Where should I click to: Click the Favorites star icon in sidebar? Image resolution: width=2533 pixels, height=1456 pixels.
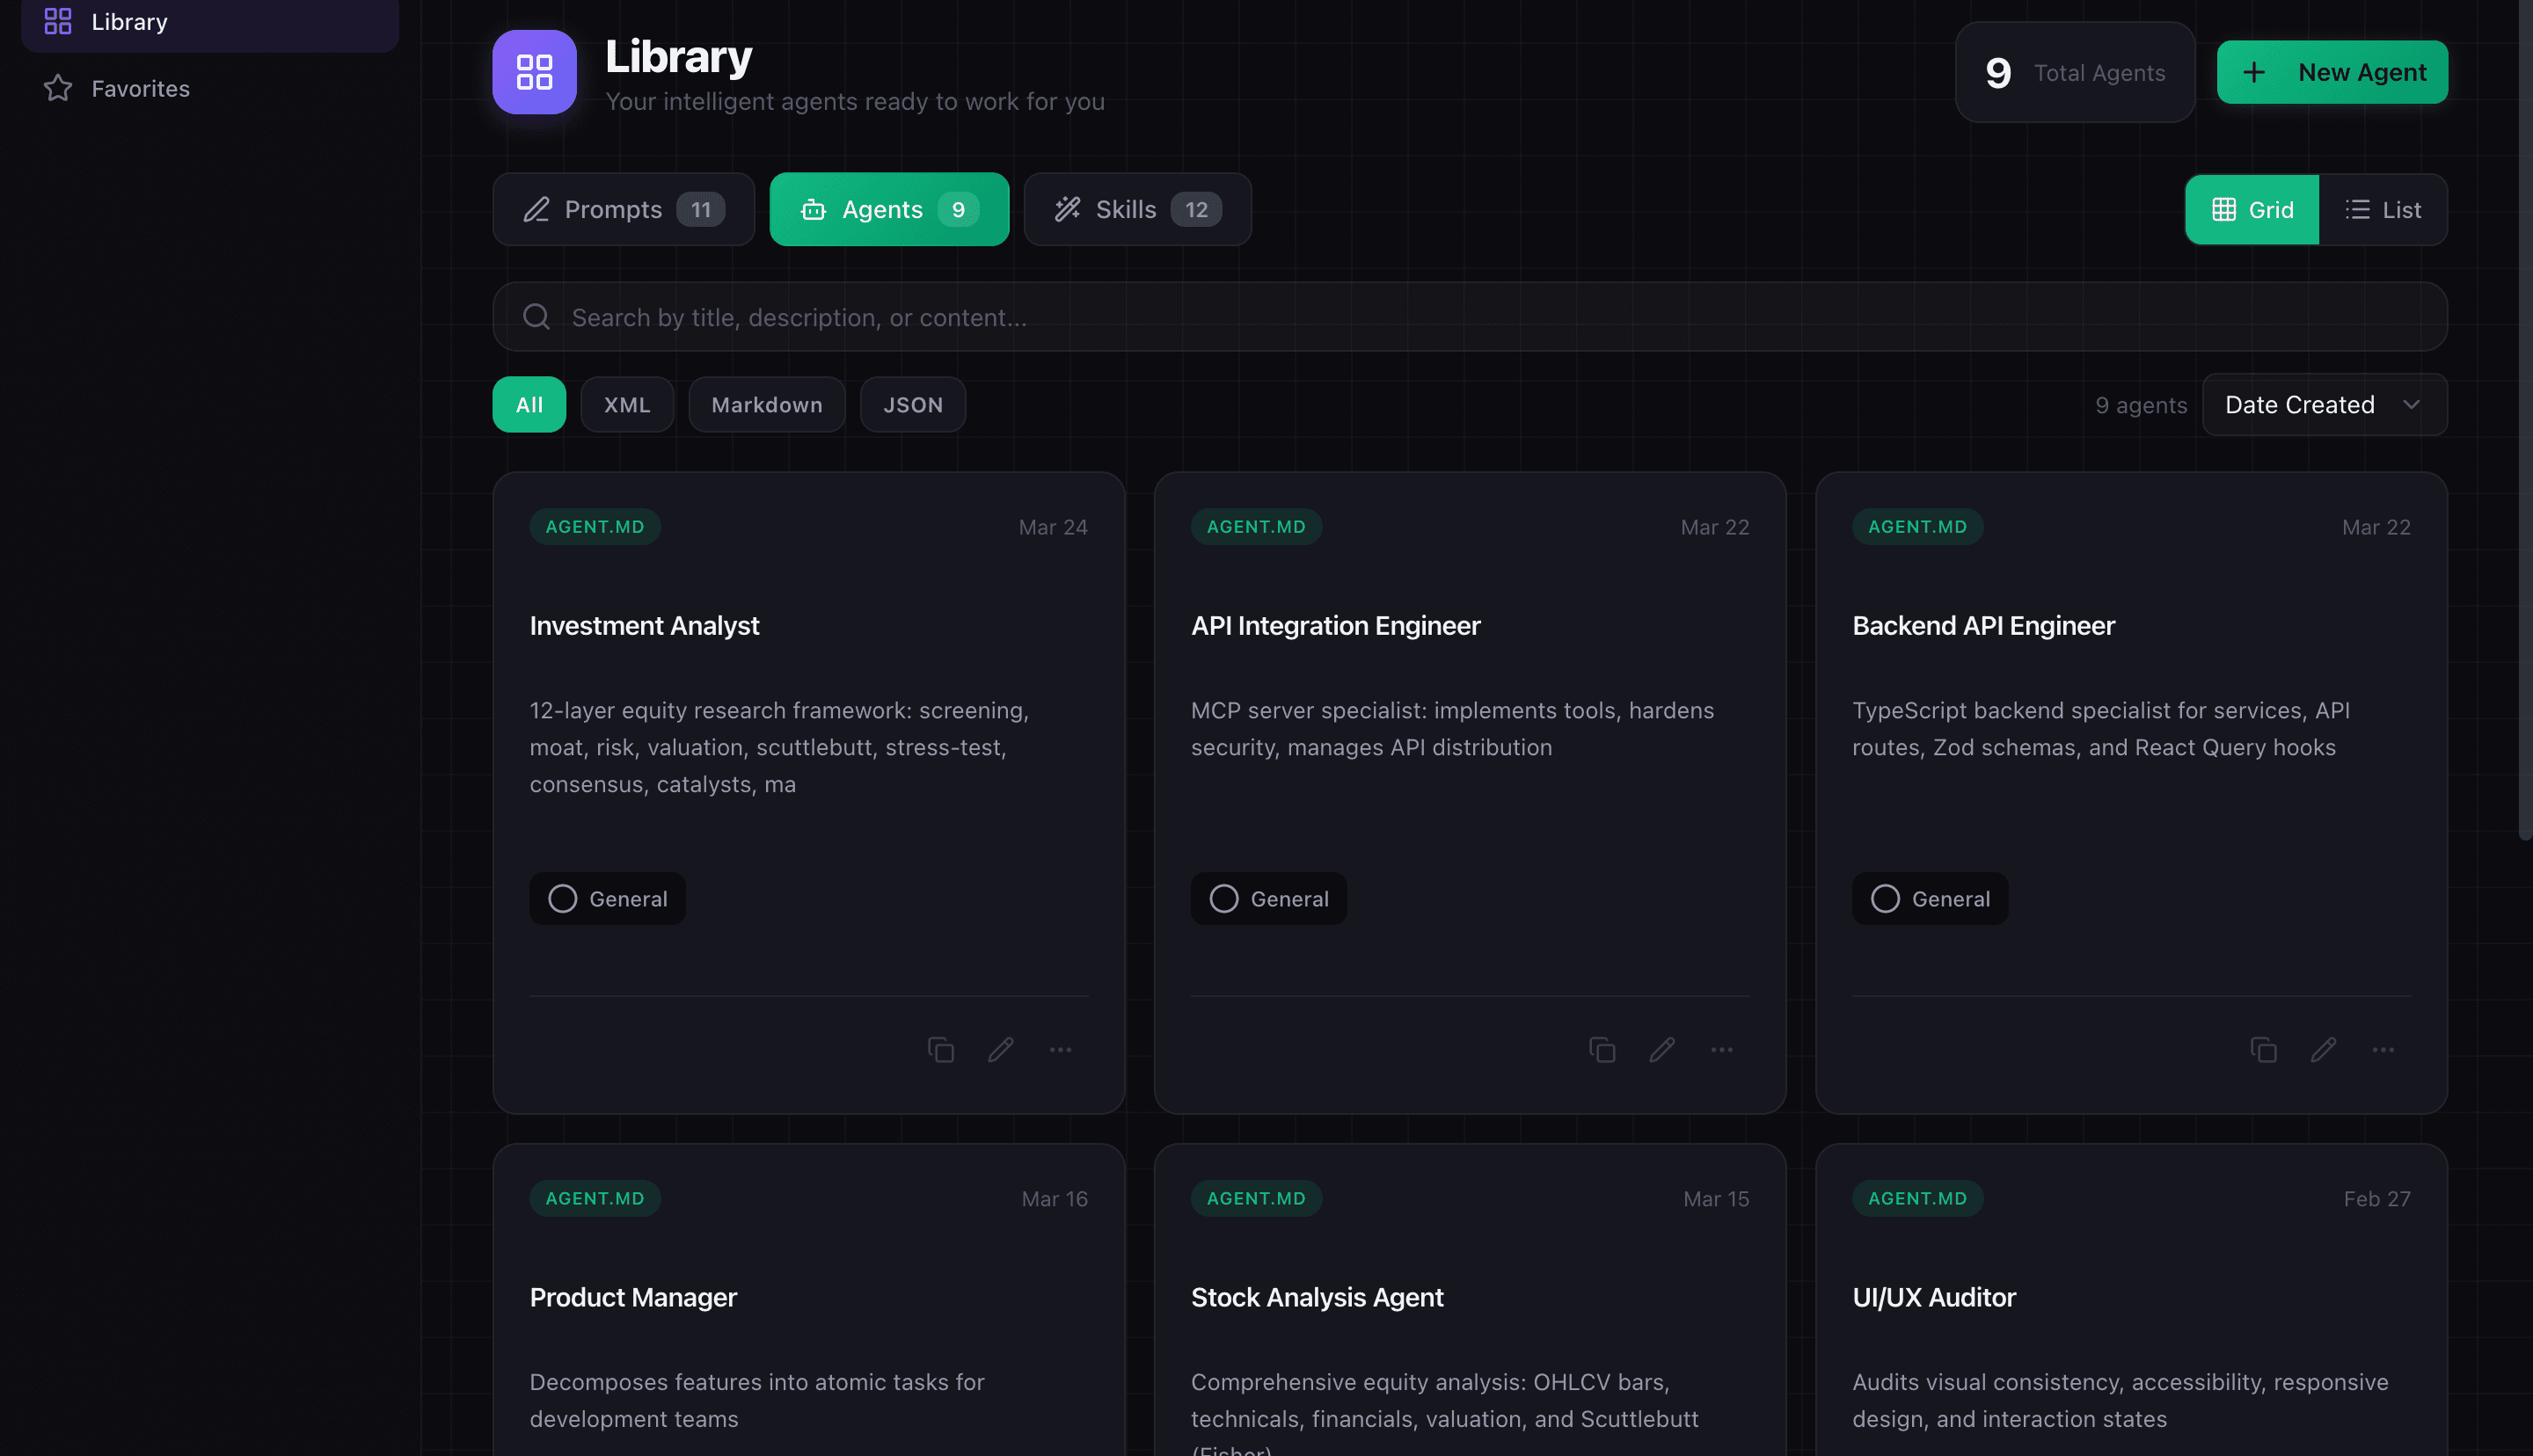pyautogui.click(x=58, y=88)
